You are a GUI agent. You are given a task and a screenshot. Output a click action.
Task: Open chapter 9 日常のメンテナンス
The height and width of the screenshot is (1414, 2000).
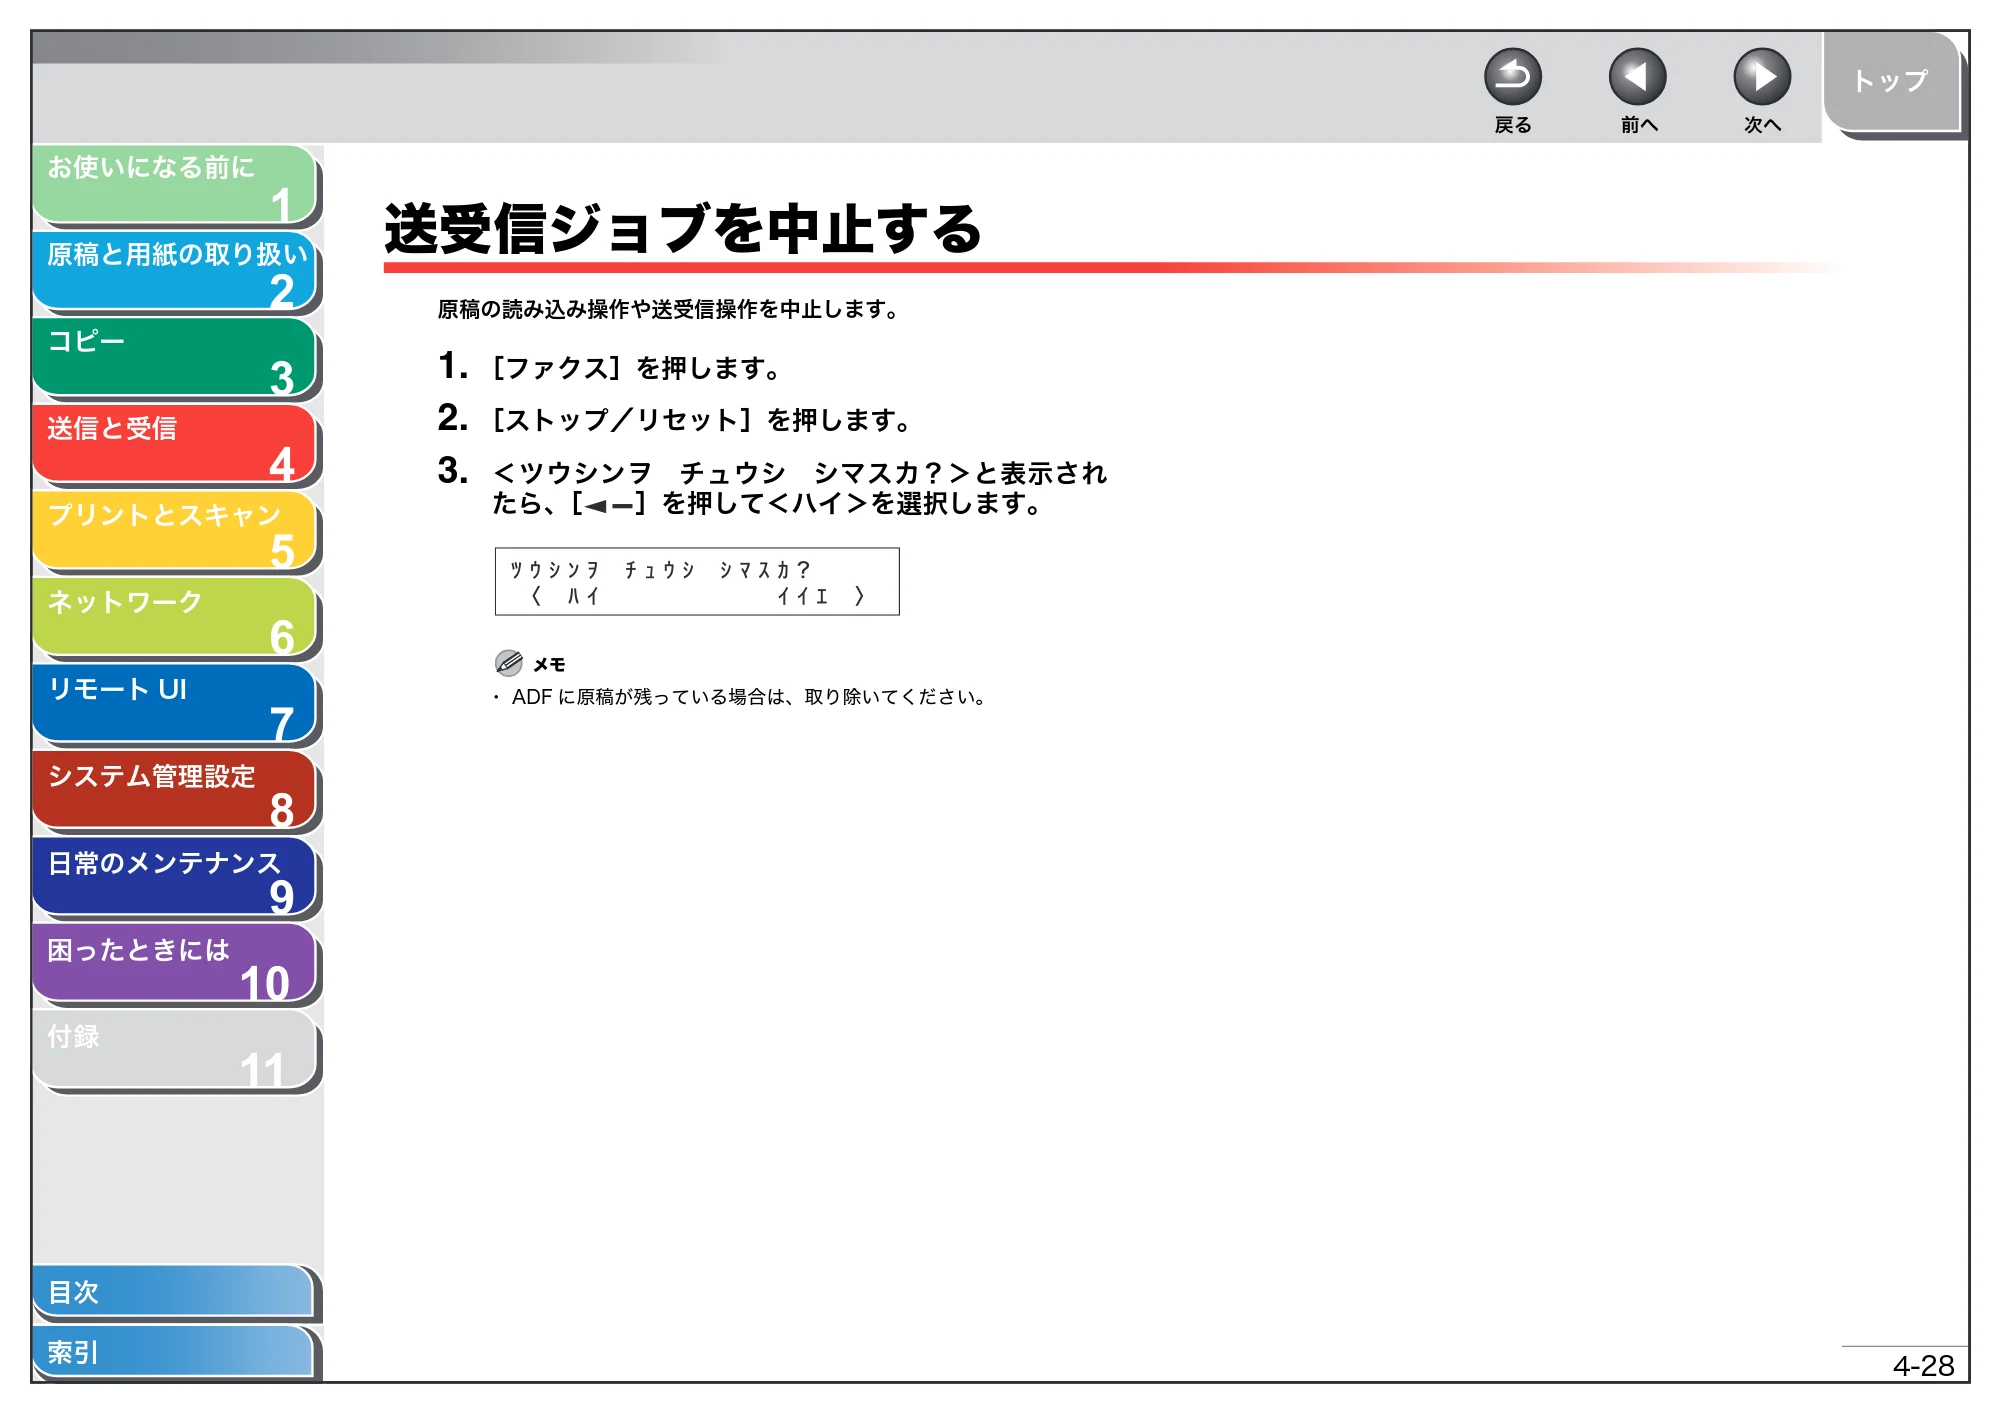click(x=175, y=878)
